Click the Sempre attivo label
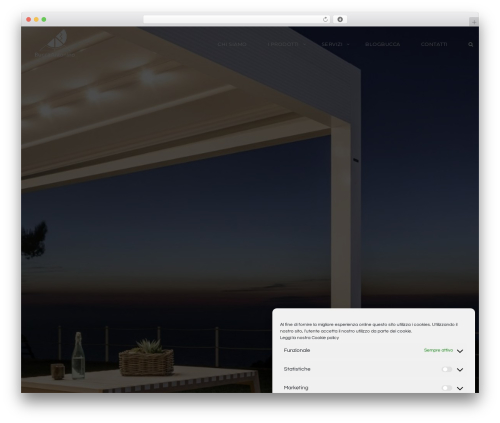 point(438,350)
